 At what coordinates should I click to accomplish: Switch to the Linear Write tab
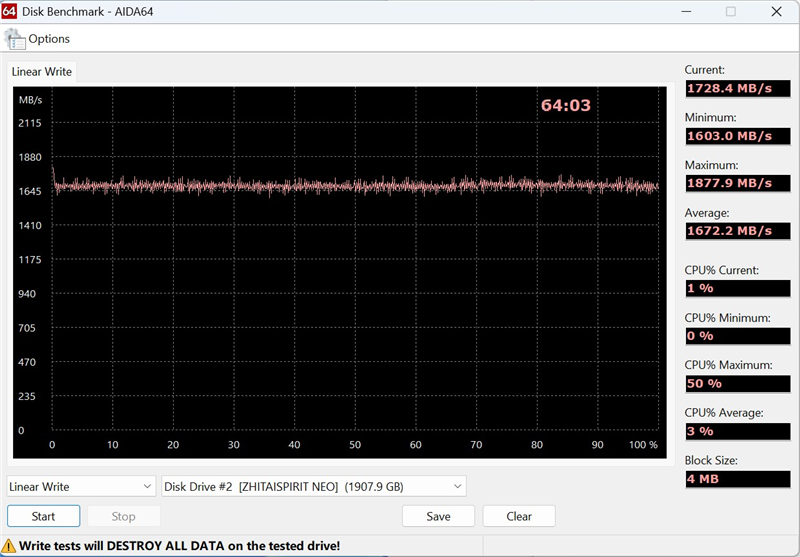(41, 72)
